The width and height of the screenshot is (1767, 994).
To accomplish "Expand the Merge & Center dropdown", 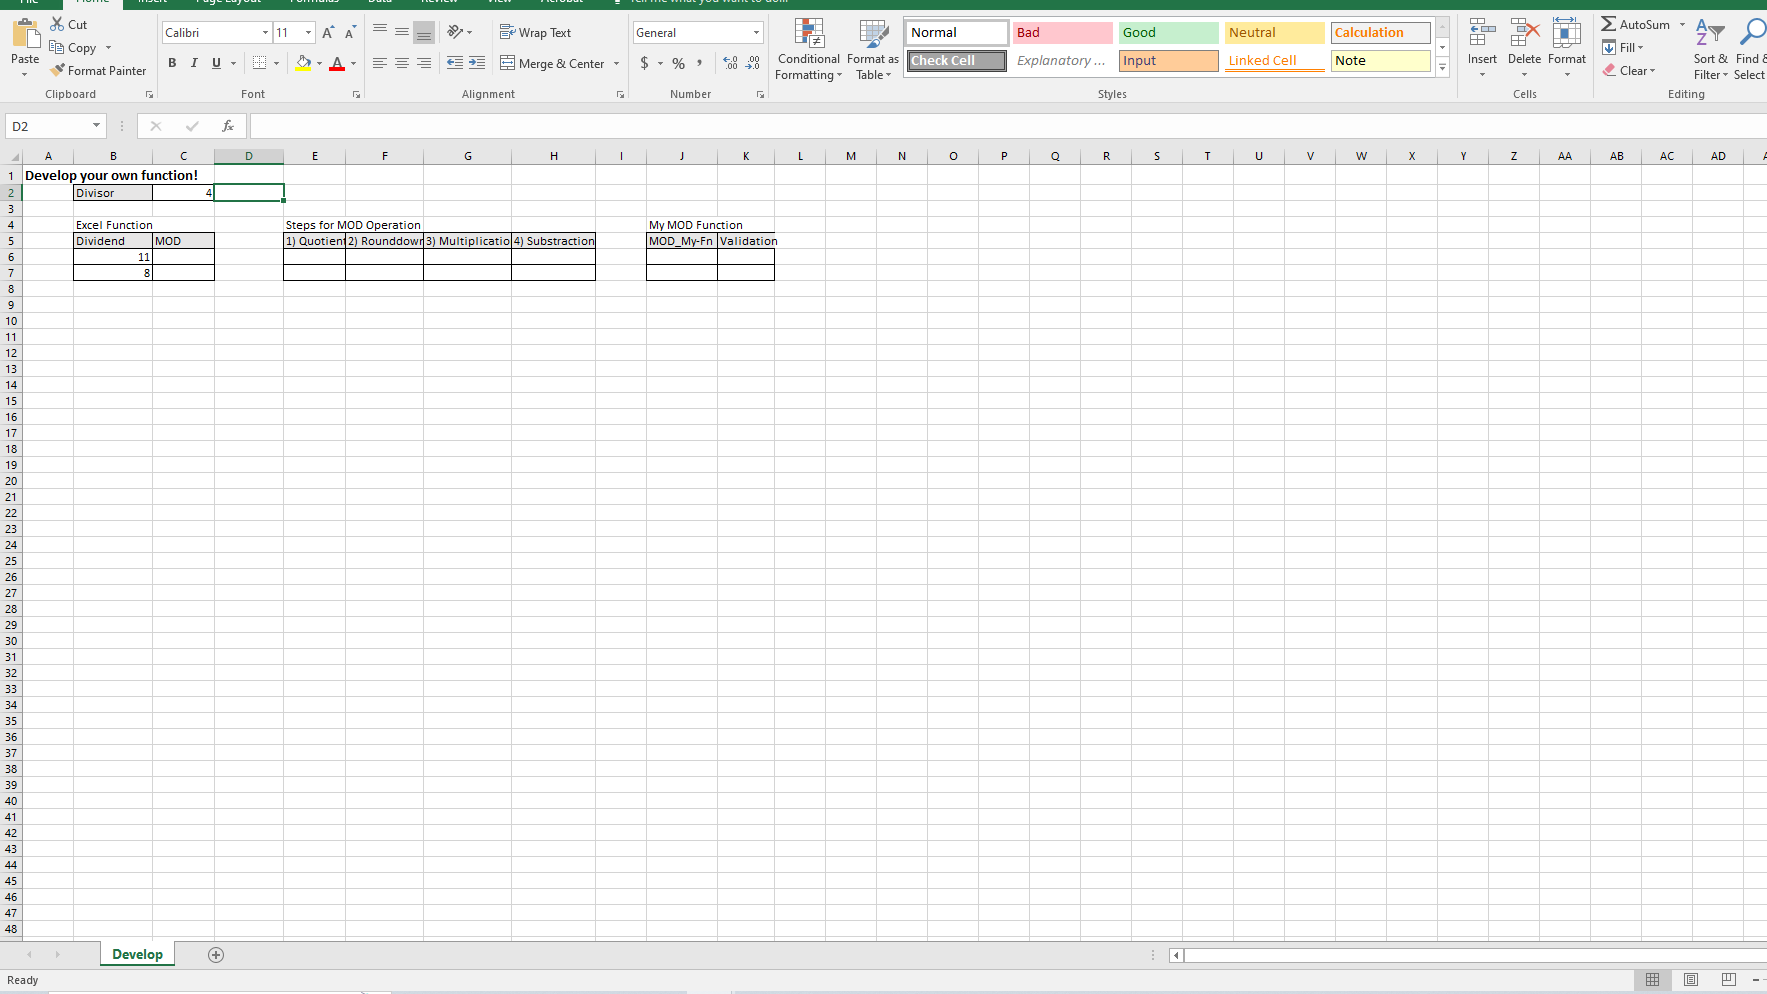I will tap(617, 63).
